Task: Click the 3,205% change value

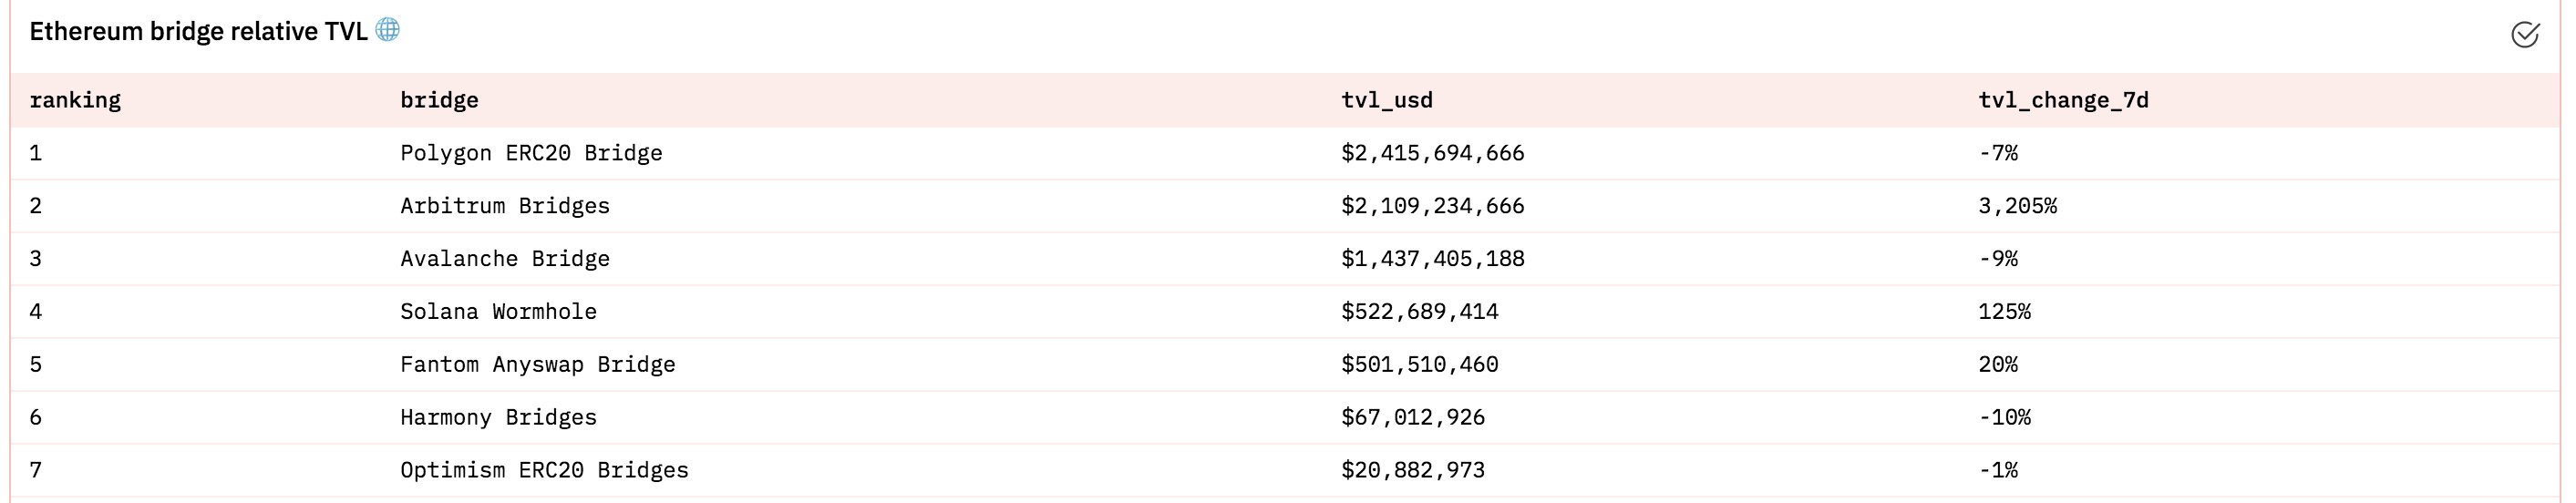Action: tap(2017, 206)
